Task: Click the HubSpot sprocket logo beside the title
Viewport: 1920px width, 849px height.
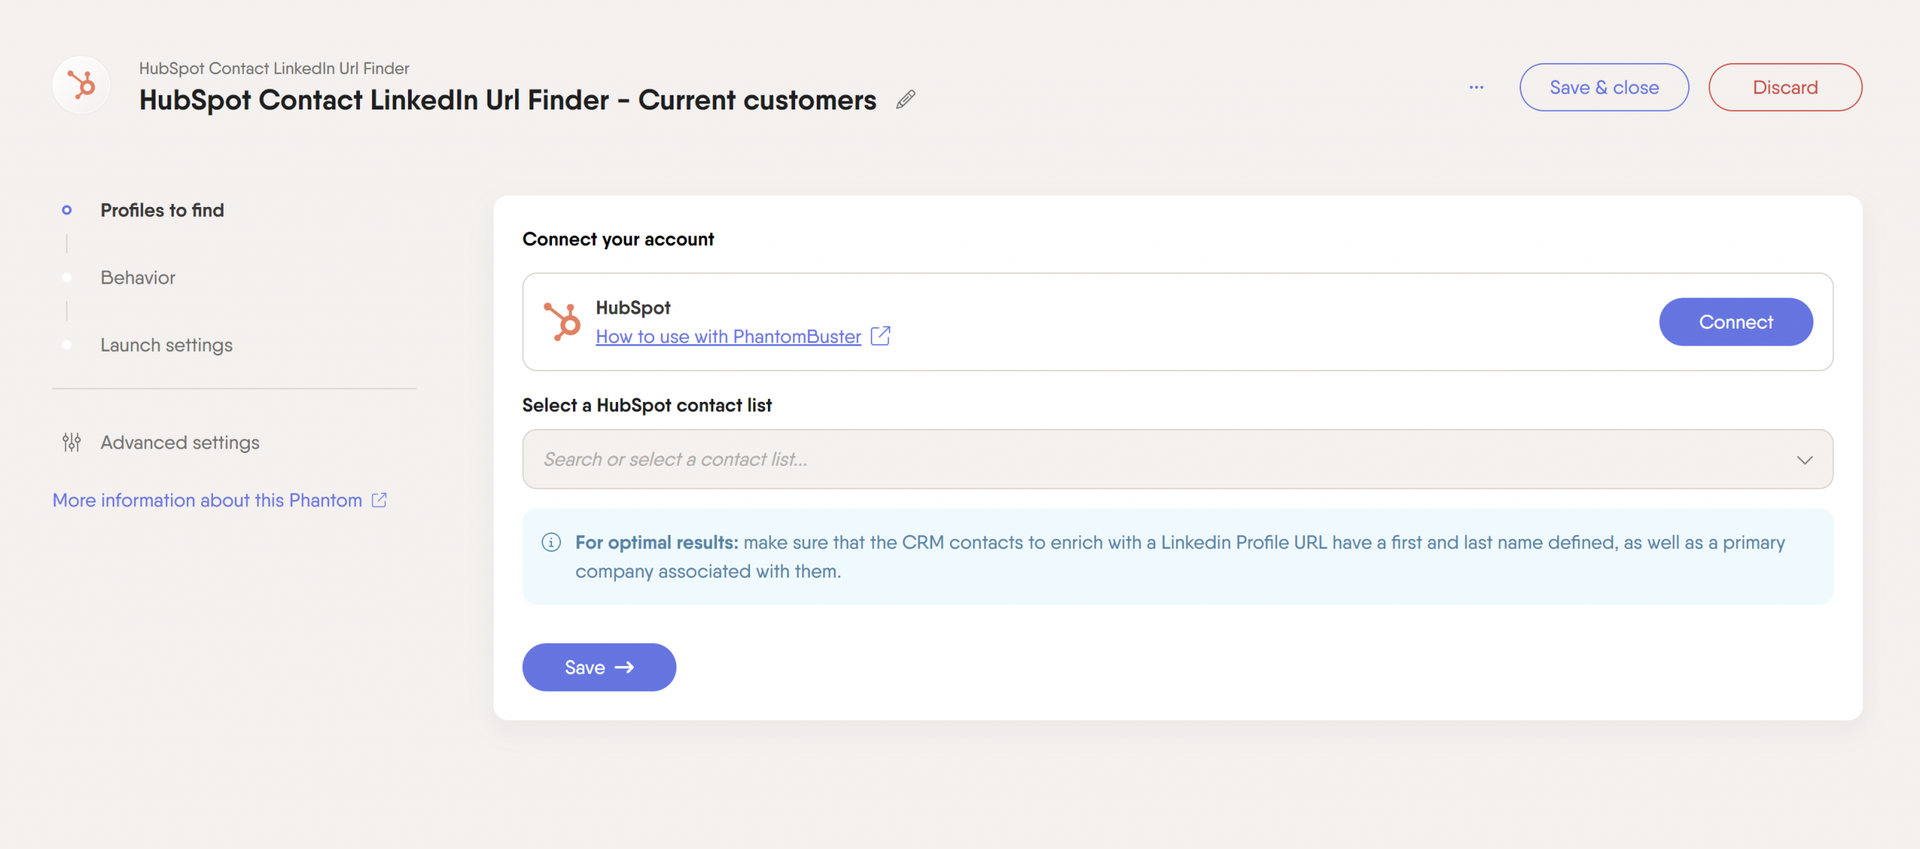Action: click(x=80, y=85)
